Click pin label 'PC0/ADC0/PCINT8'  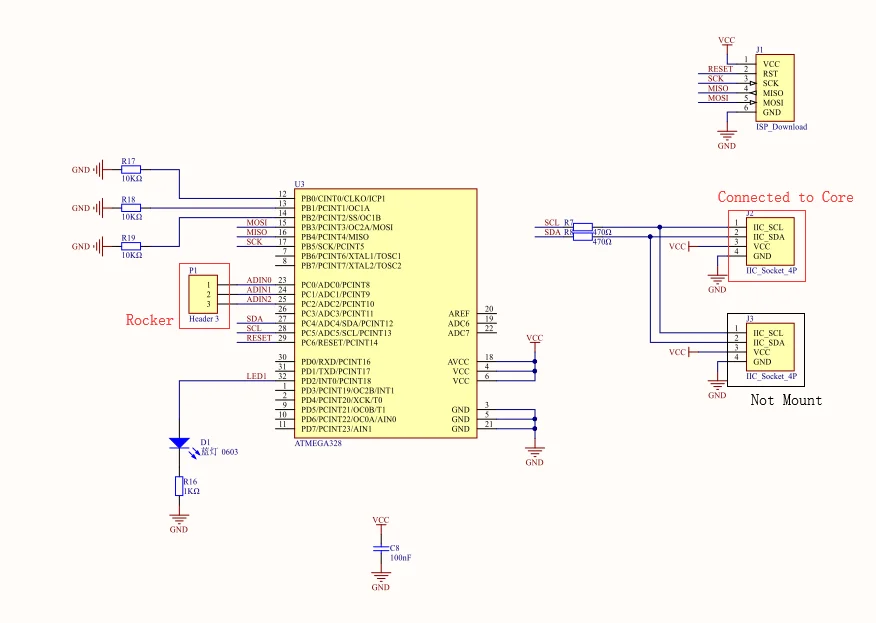pyautogui.click(x=335, y=285)
